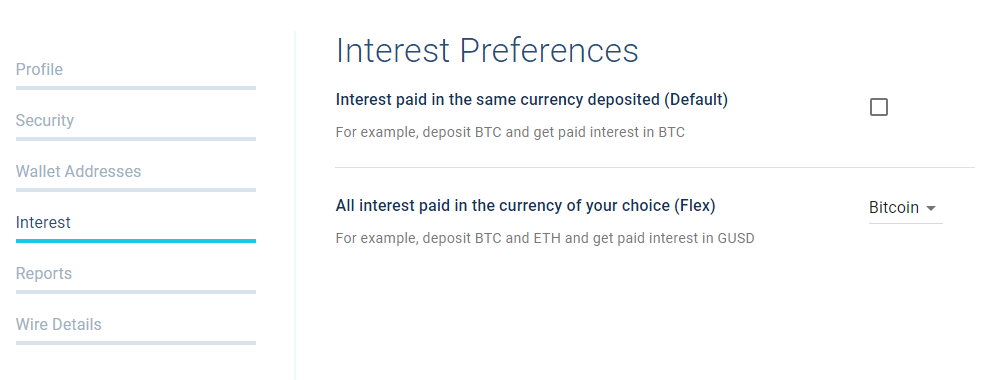Click the divider between Default and Flex
Image resolution: width=1005 pixels, height=380 pixels.
coord(655,168)
